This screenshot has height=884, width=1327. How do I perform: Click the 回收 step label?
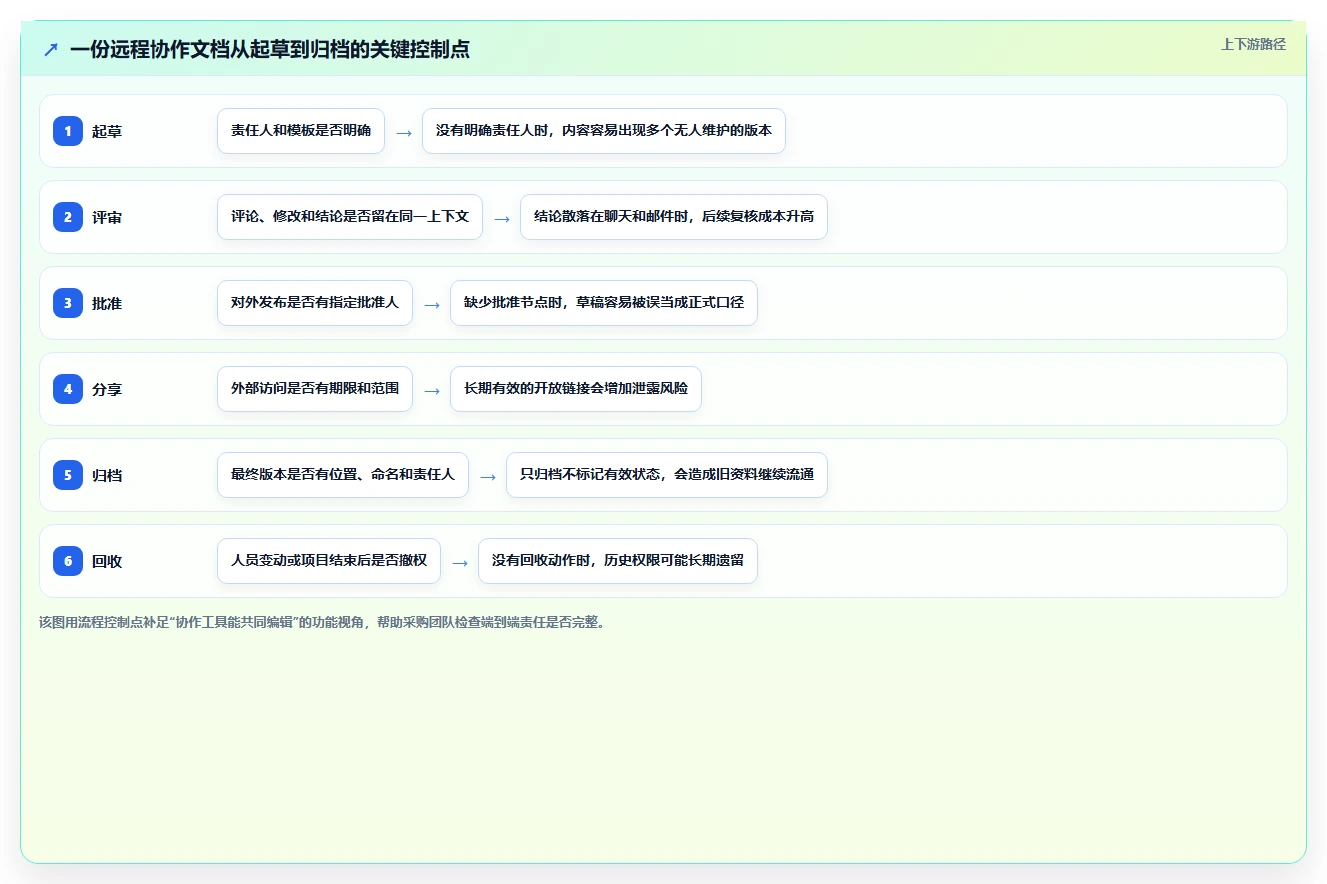(x=107, y=561)
